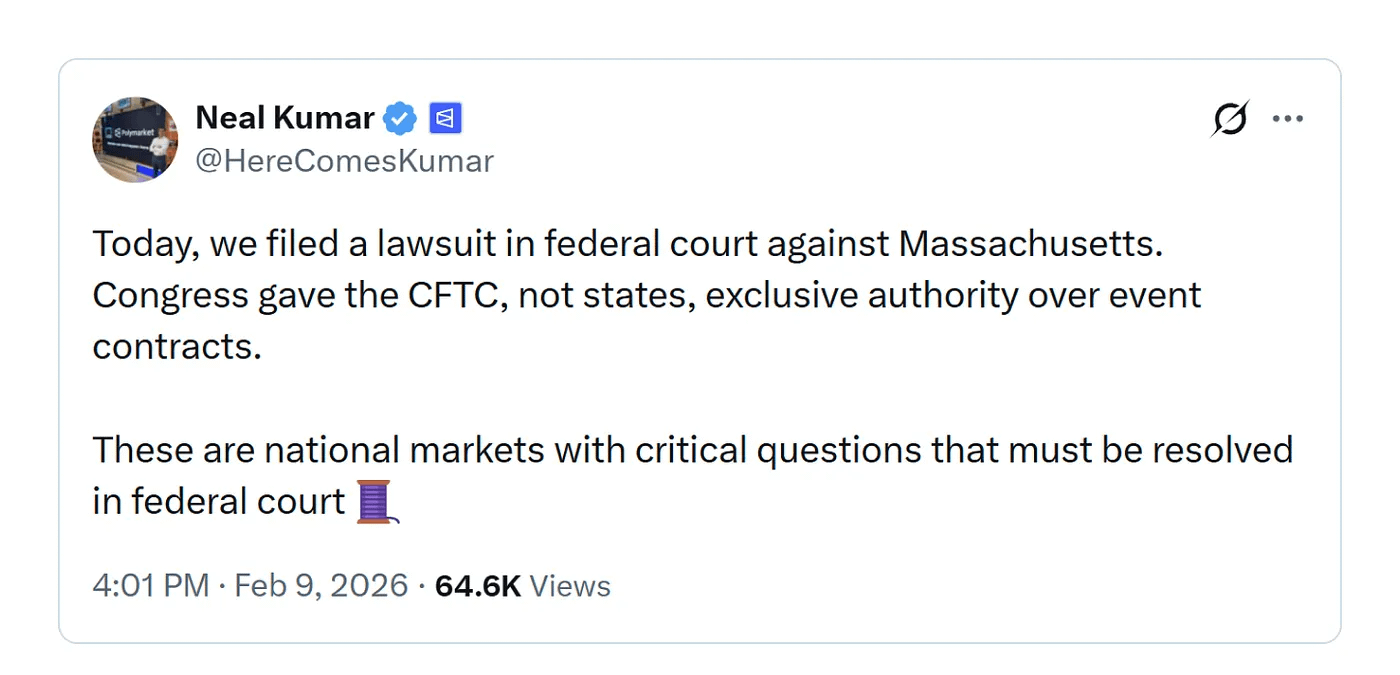This screenshot has width=1400, height=675.
Task: Click the Feb 9, 2026 date
Action: pos(321,586)
